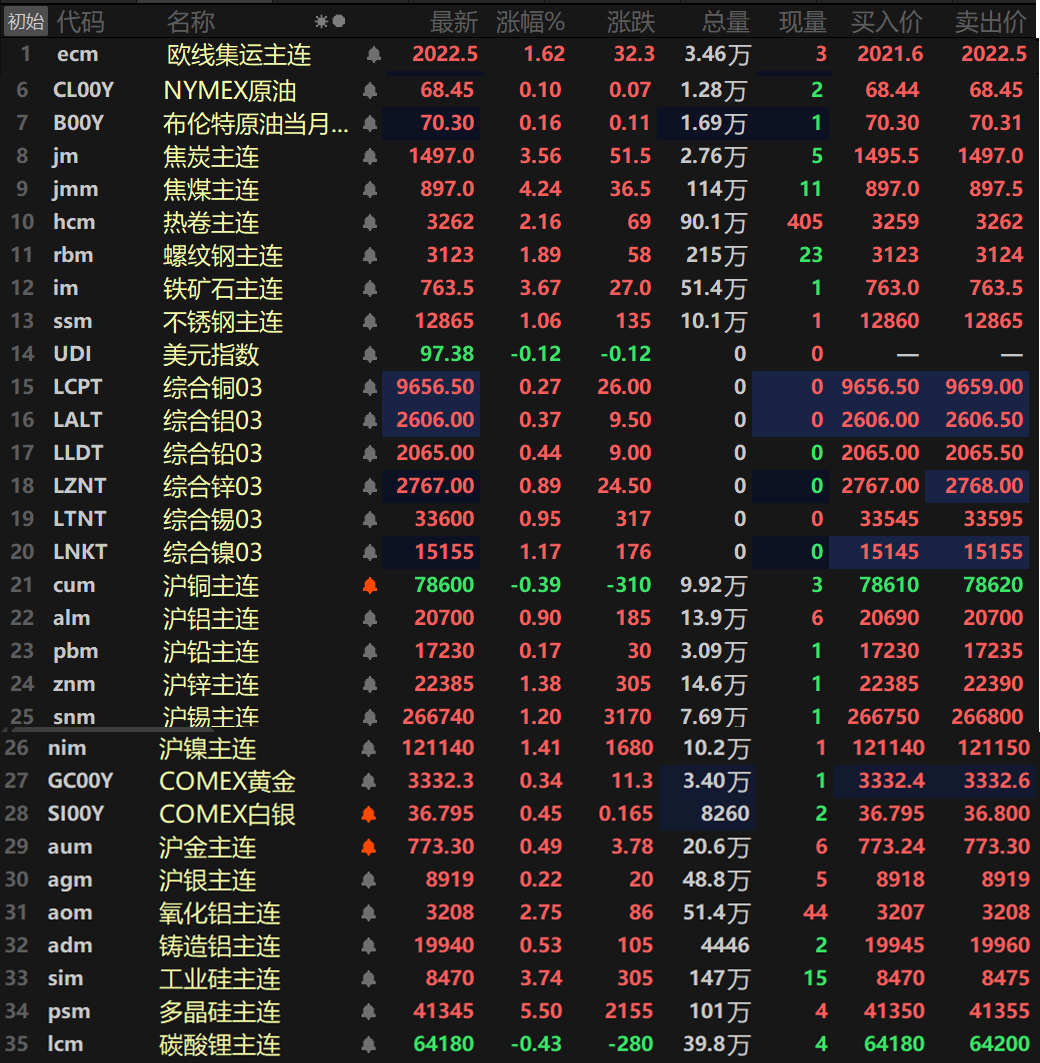Click the code GC00Y

pos(80,781)
